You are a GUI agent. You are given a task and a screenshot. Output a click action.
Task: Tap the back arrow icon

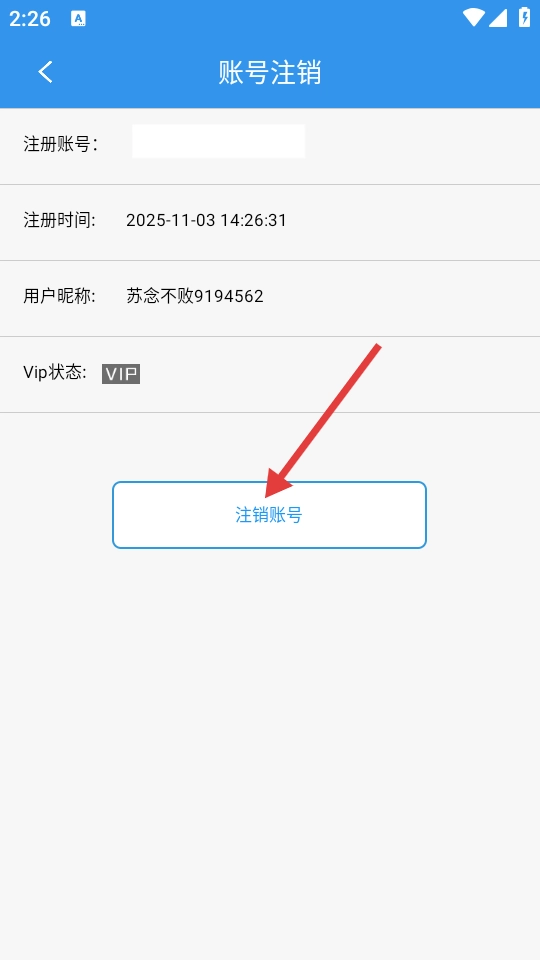tap(45, 72)
